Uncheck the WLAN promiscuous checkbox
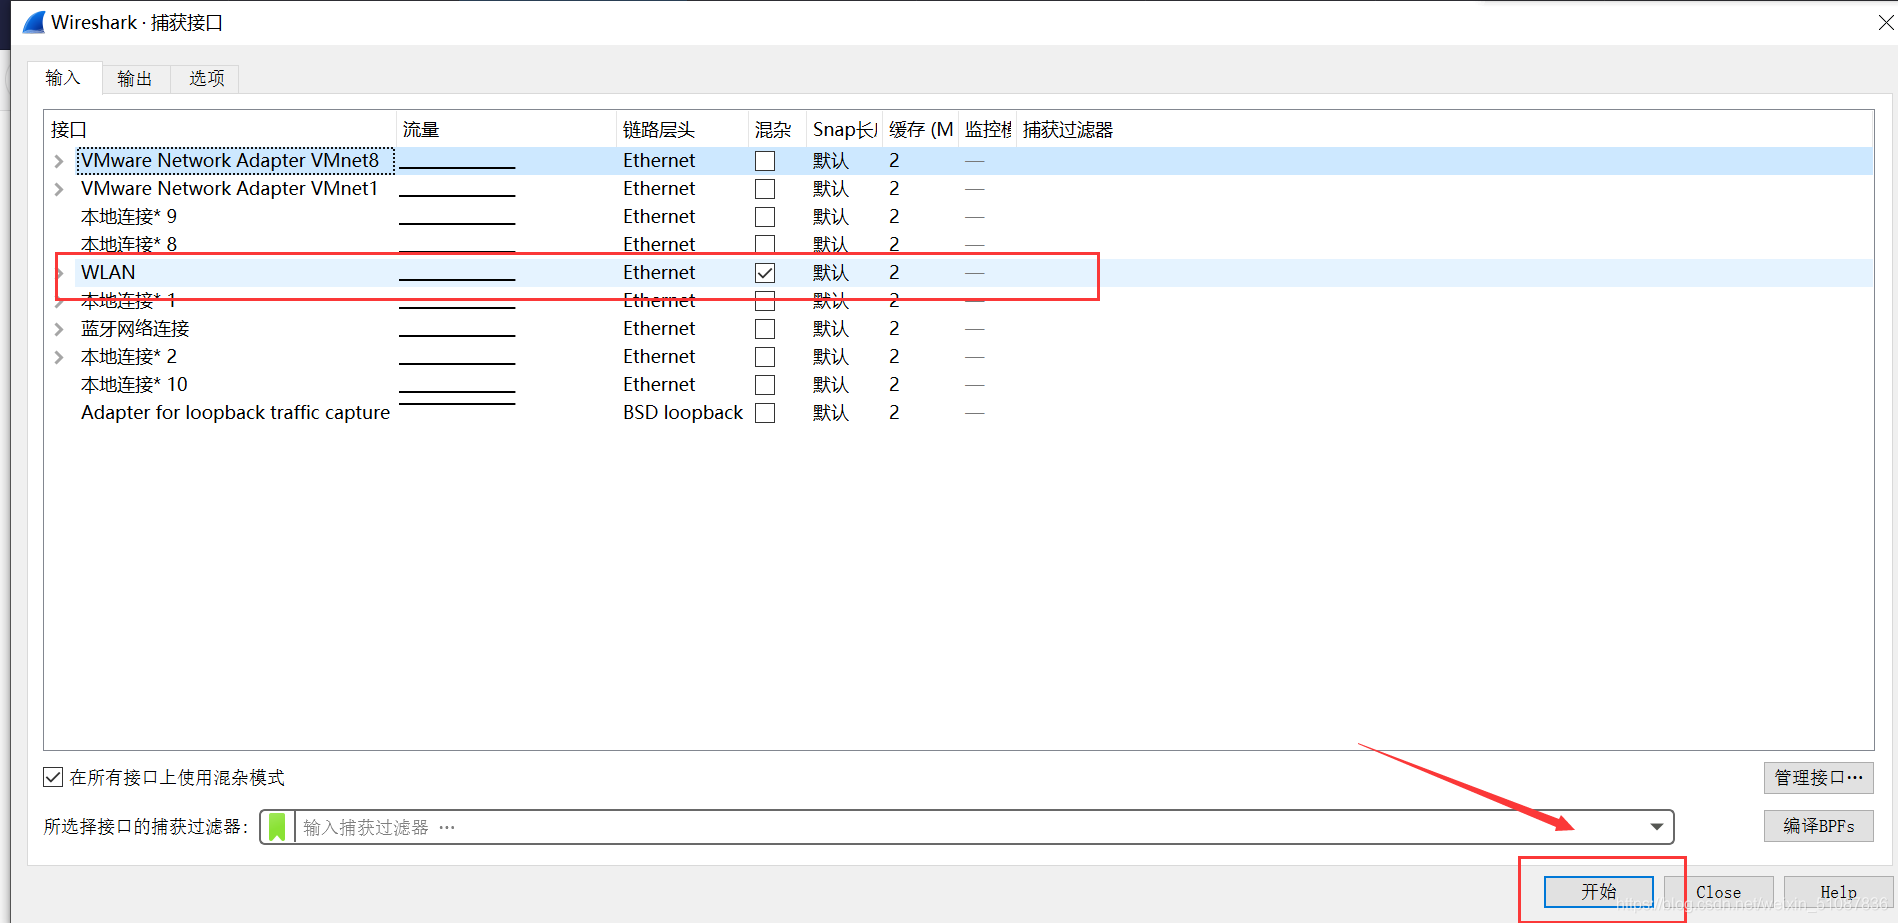This screenshot has width=1898, height=923. (x=765, y=273)
